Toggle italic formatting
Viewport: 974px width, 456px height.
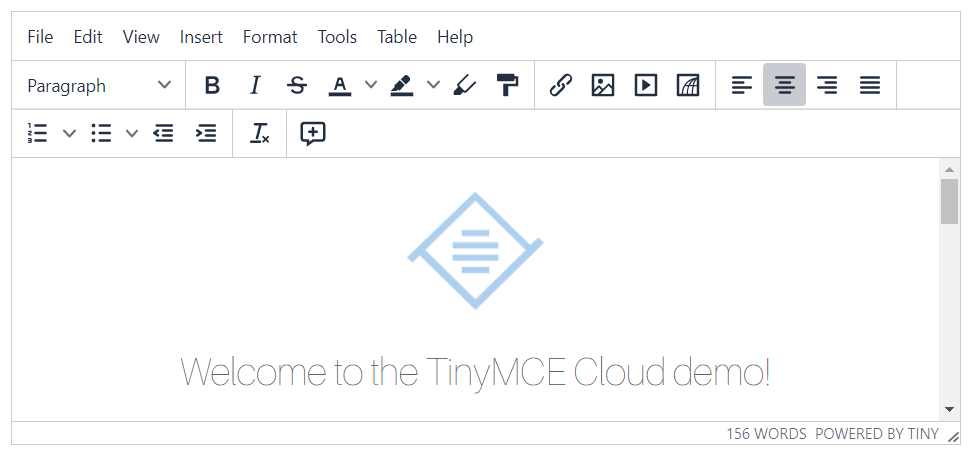pos(254,85)
